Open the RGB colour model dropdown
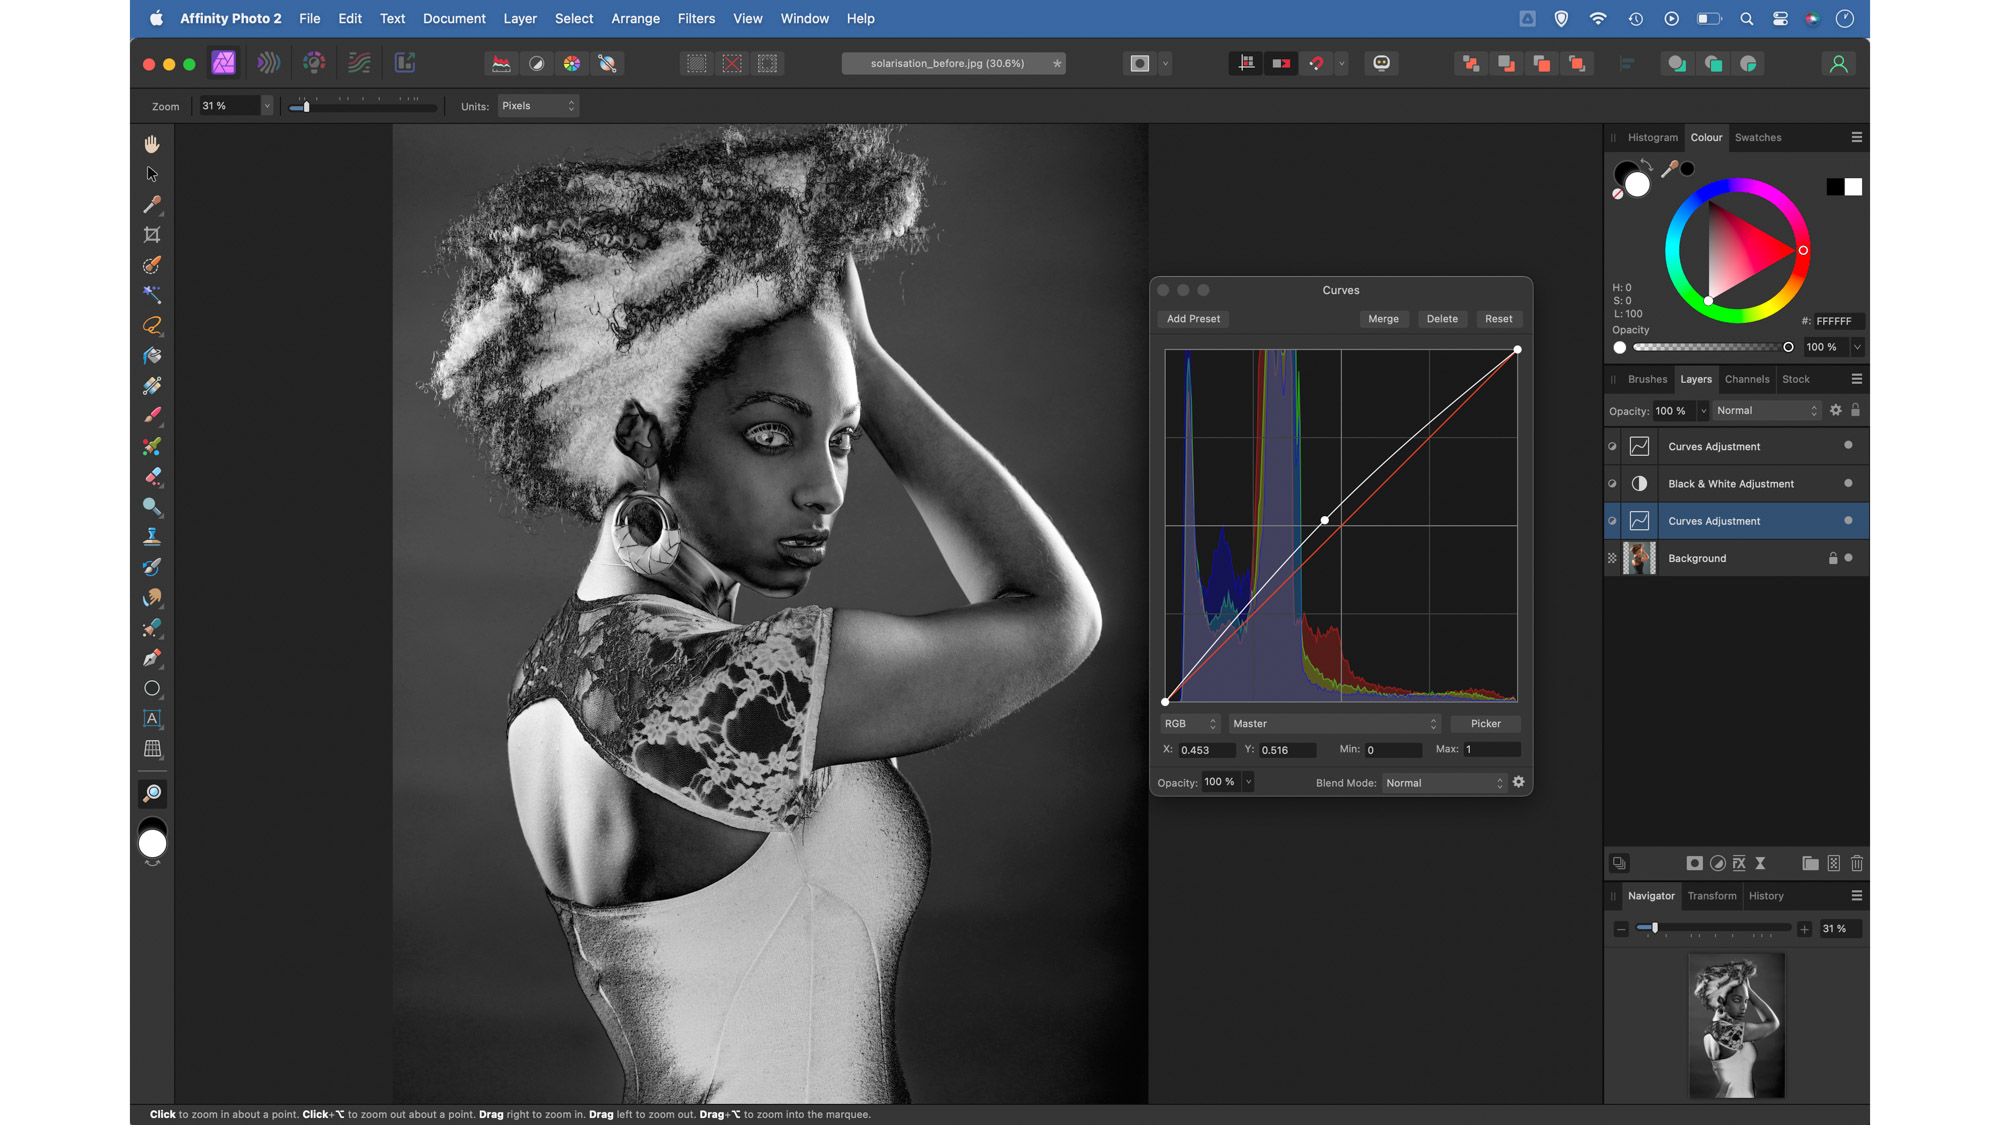2000x1125 pixels. point(1190,723)
